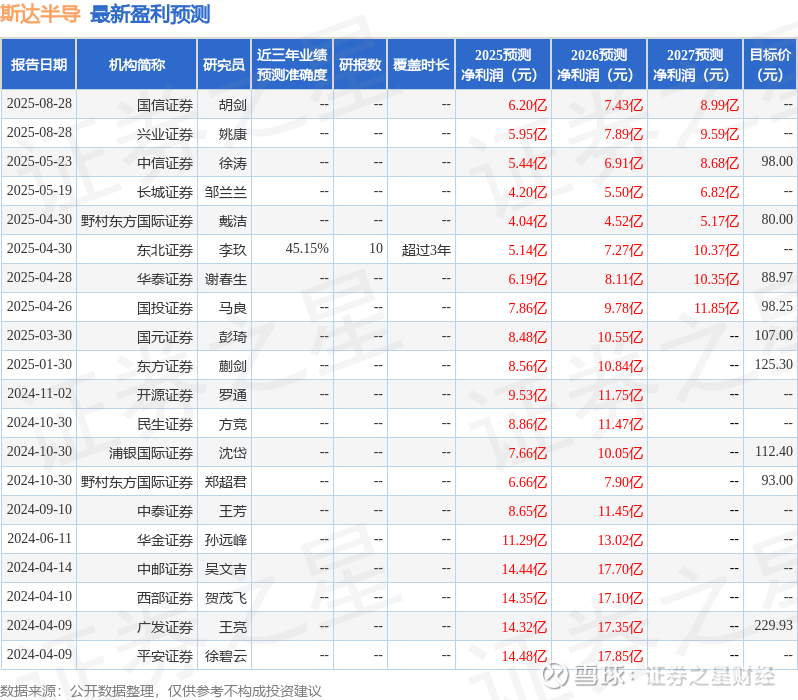Screen dimensions: 798x700
Task: Click researcher name 郑超君
Action: pos(225,483)
